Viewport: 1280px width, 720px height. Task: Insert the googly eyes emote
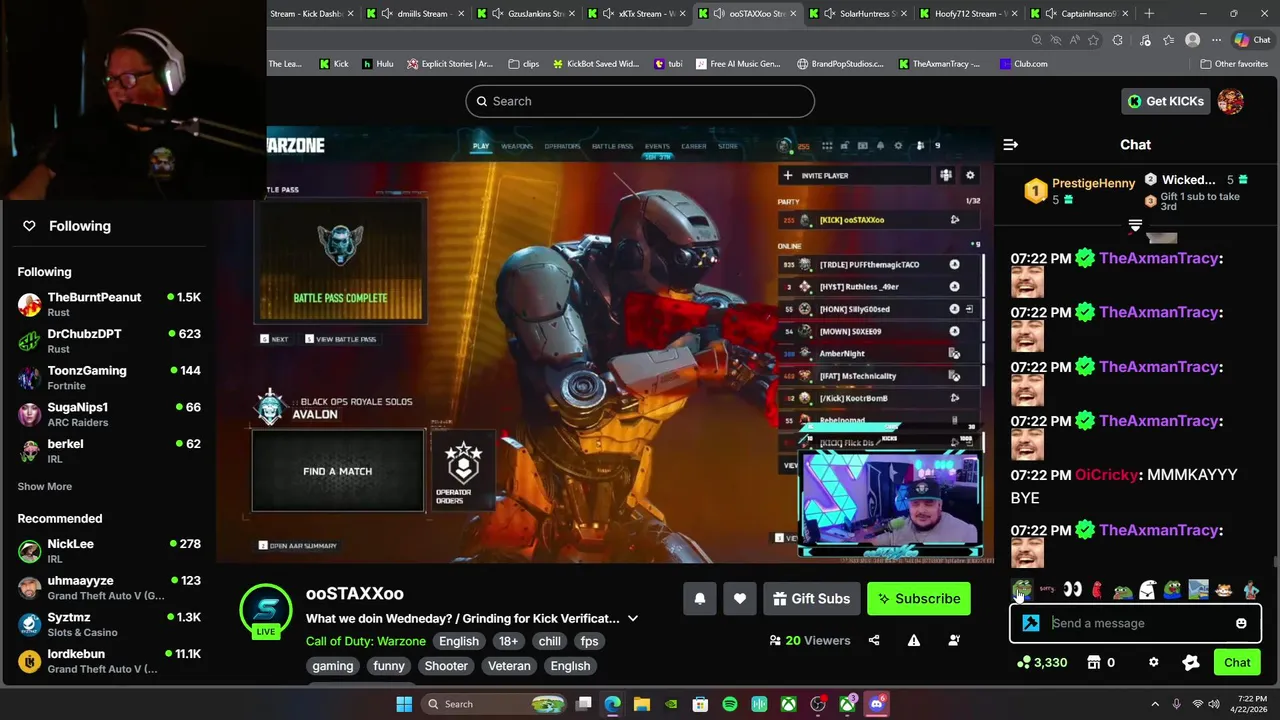pyautogui.click(x=1072, y=589)
